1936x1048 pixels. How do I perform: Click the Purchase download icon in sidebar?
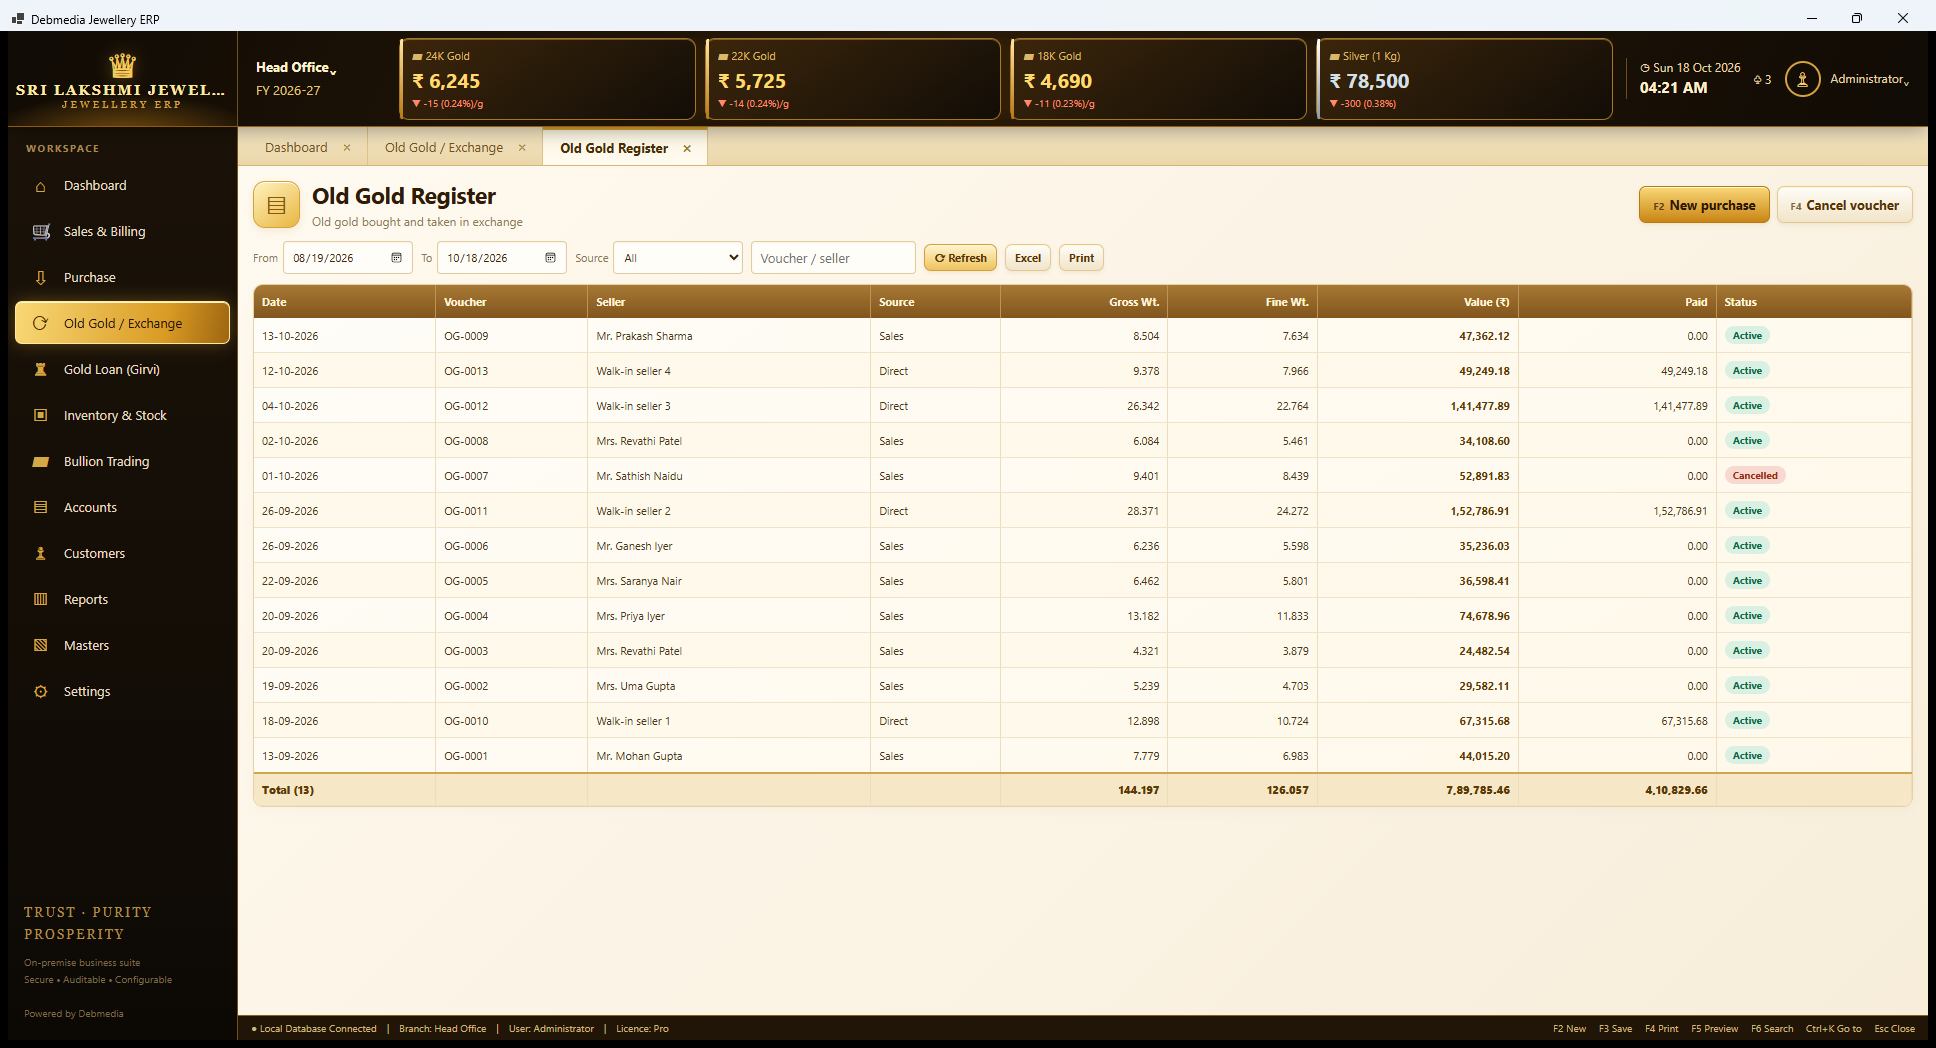(41, 278)
